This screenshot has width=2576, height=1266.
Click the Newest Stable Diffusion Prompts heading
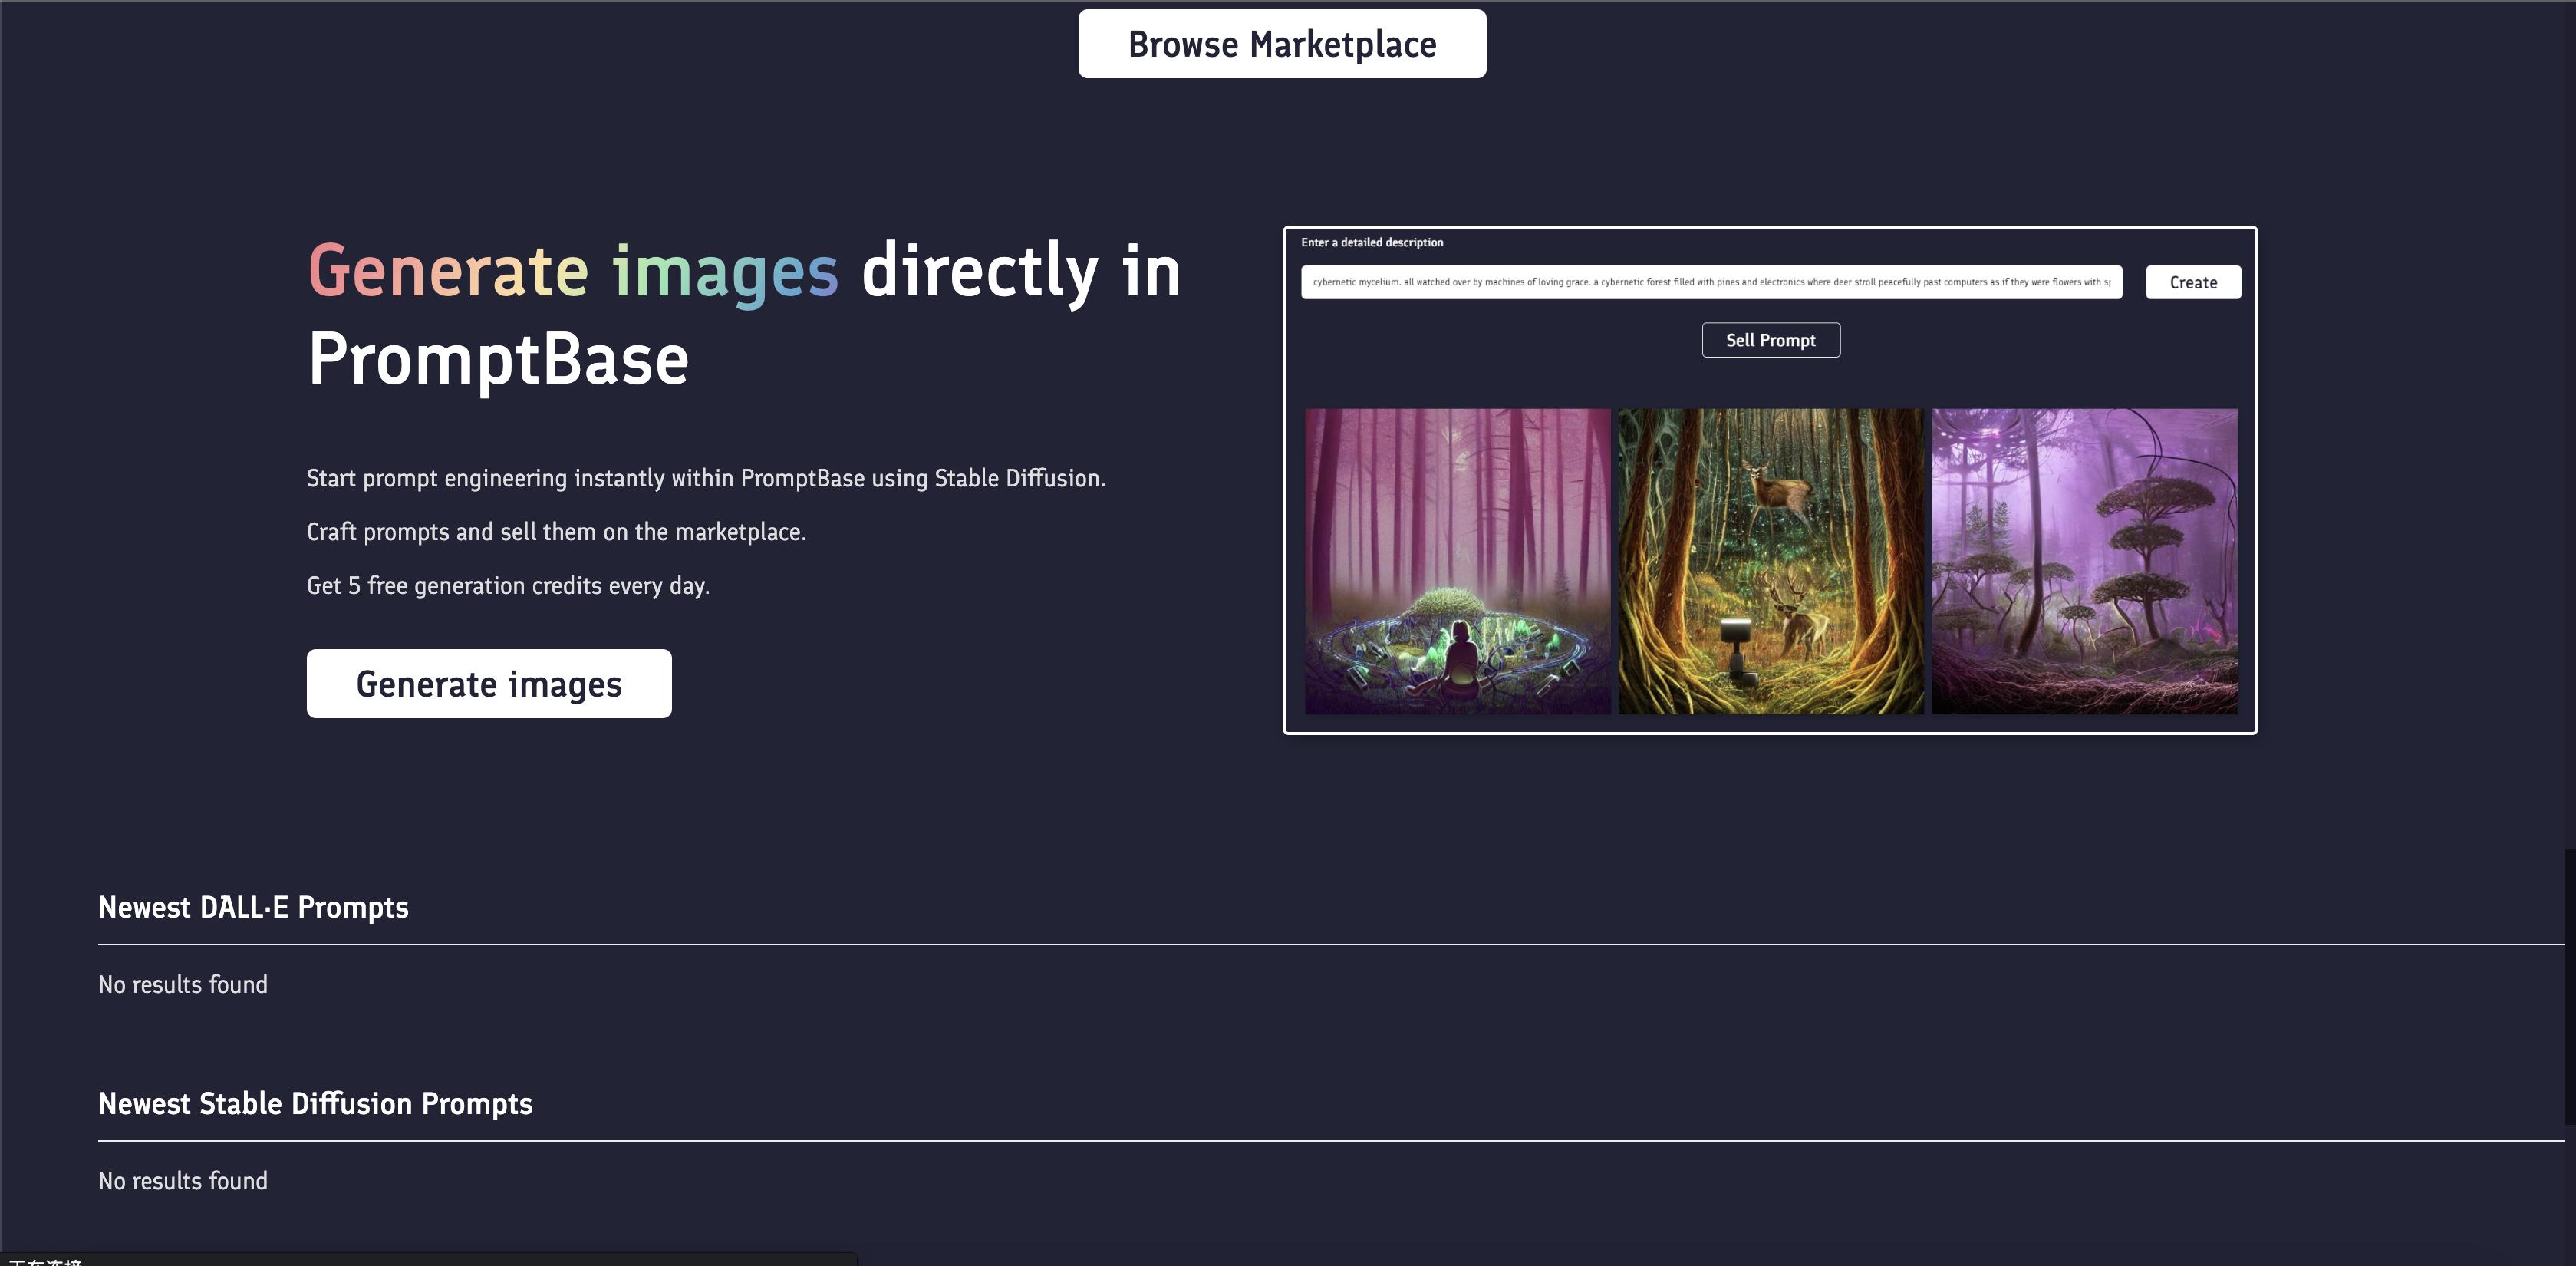(x=315, y=1103)
